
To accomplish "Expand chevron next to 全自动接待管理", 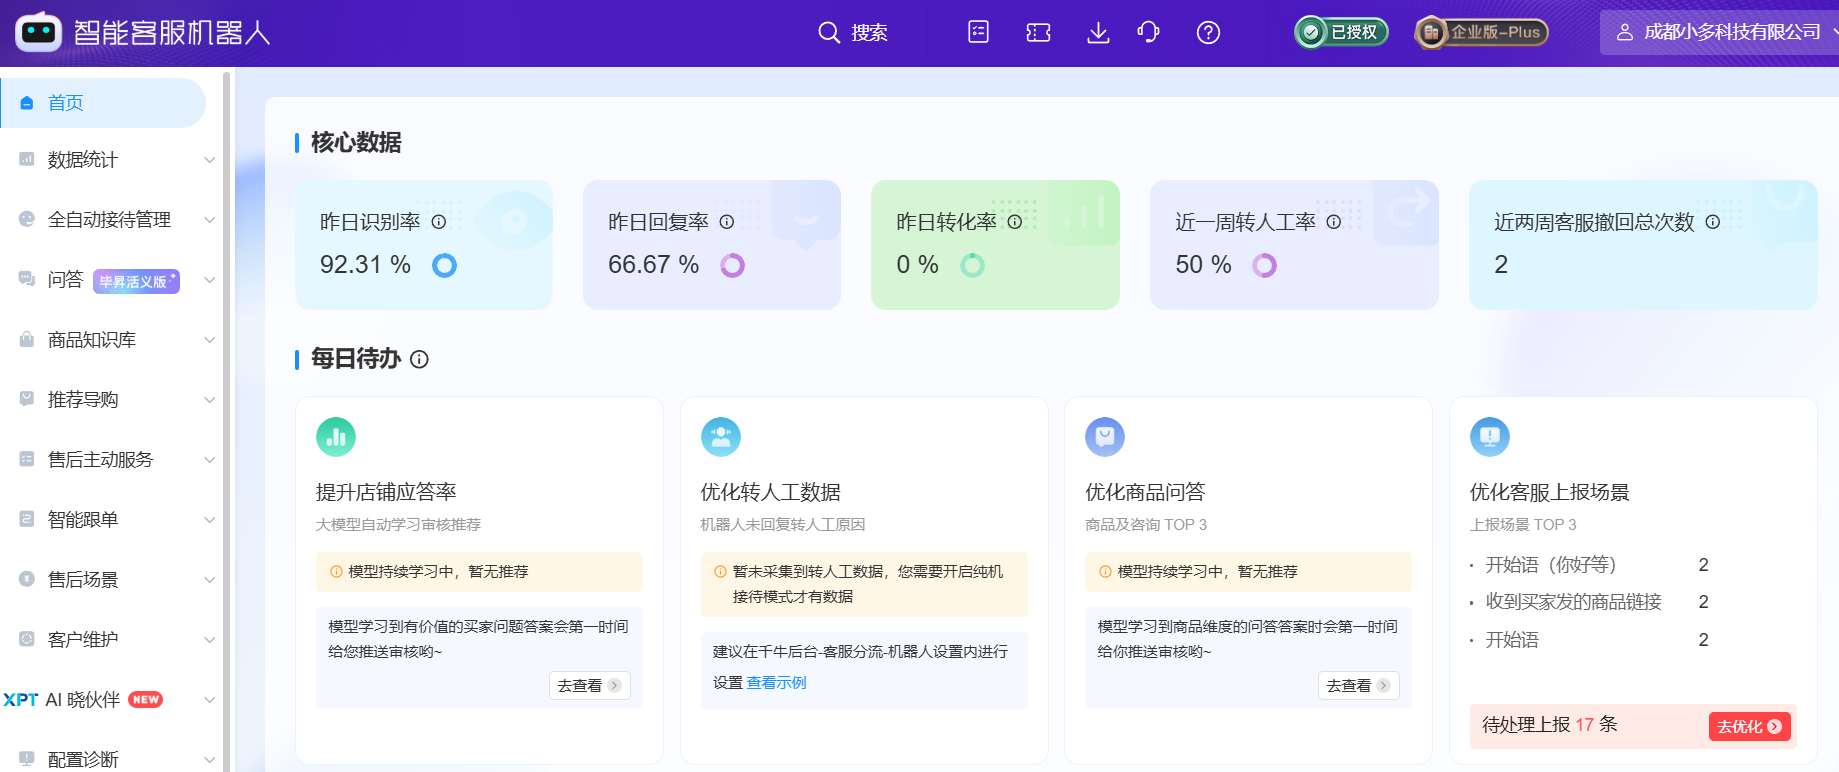I will point(209,219).
